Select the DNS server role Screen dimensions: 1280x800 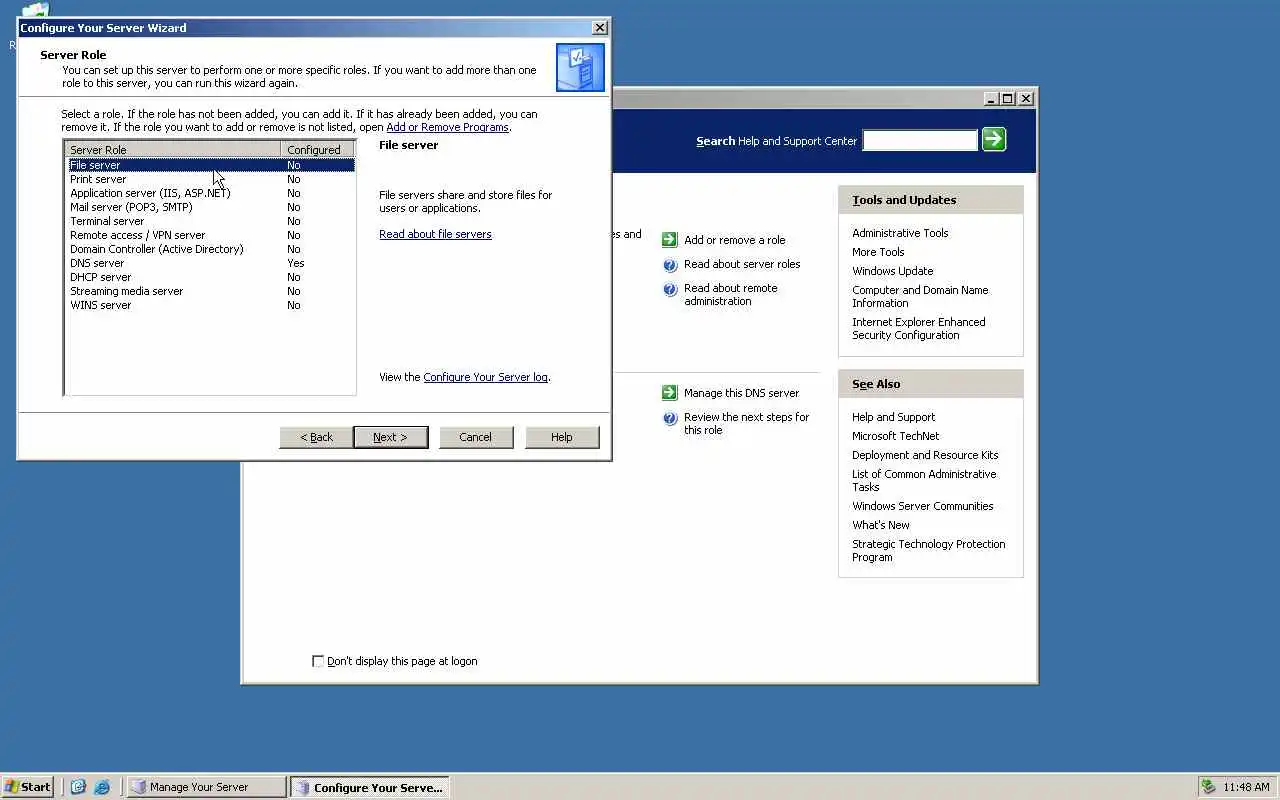coord(211,263)
